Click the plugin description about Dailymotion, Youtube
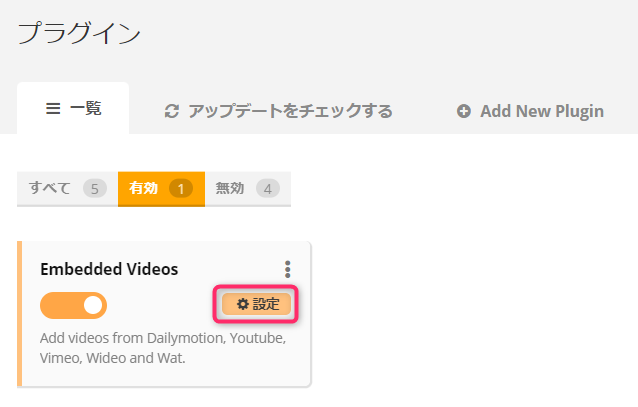Viewport: 638px width, 407px height. (163, 348)
